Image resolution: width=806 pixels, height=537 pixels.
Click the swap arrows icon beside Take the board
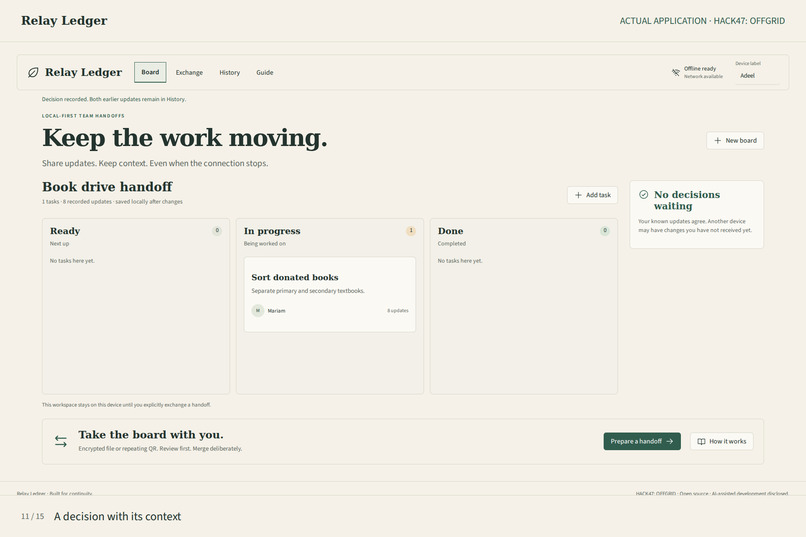[x=61, y=441]
